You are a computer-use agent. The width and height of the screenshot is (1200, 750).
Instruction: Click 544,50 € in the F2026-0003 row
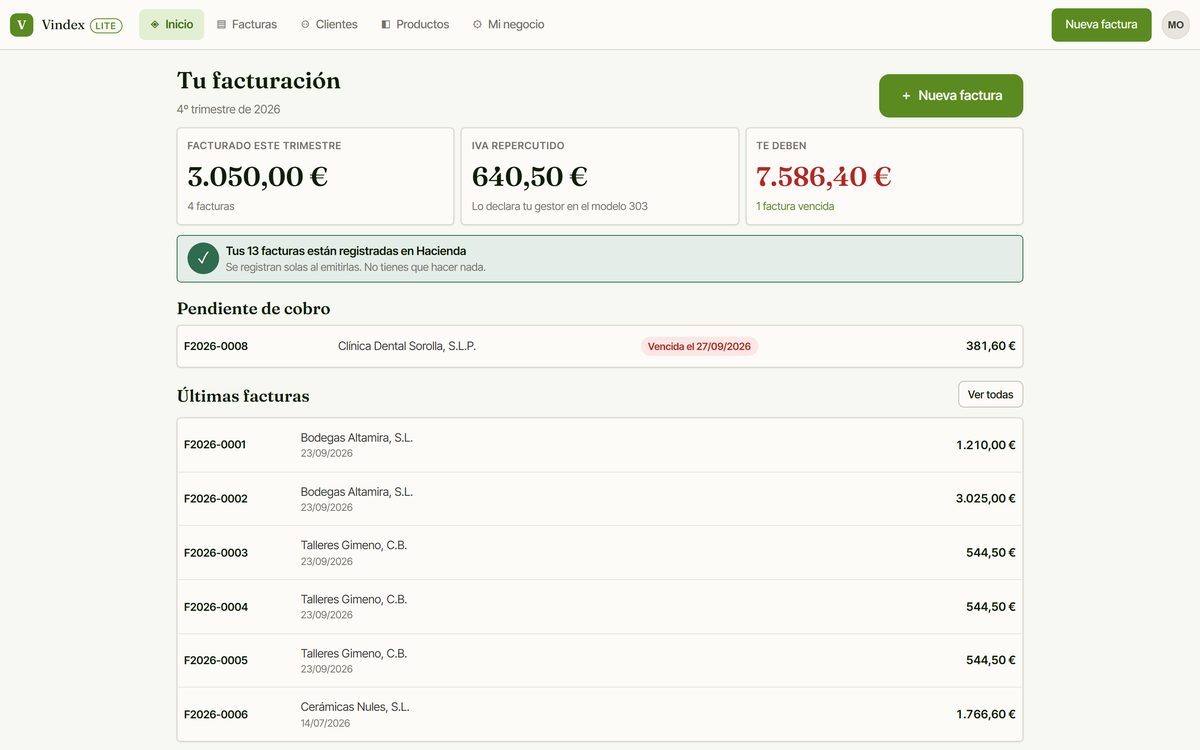coord(991,553)
